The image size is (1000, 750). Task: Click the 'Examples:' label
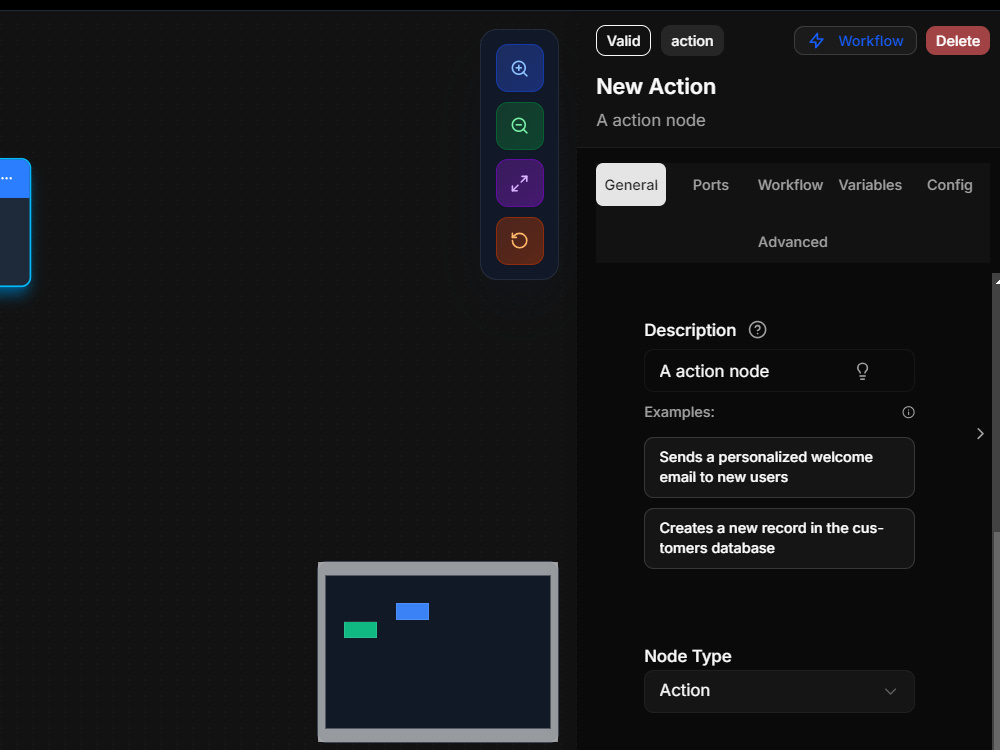(x=679, y=412)
